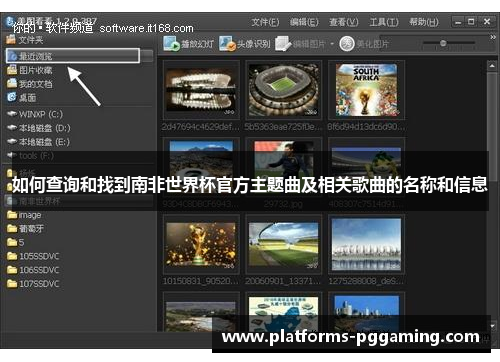This screenshot has height=362, width=500.
Task: Click the WINXP (C:) drive icon
Action: tap(12, 114)
